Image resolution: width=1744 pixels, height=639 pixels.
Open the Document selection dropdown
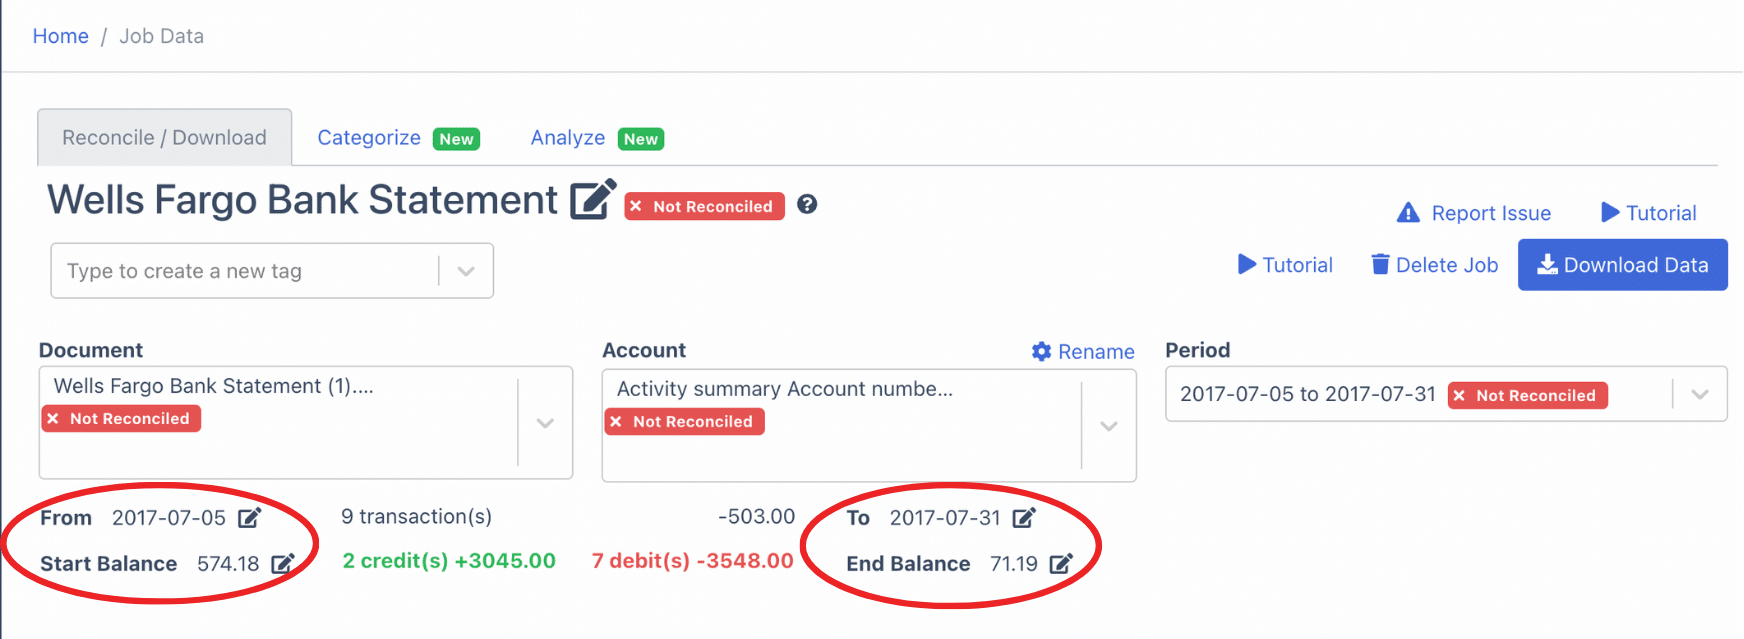pos(546,423)
